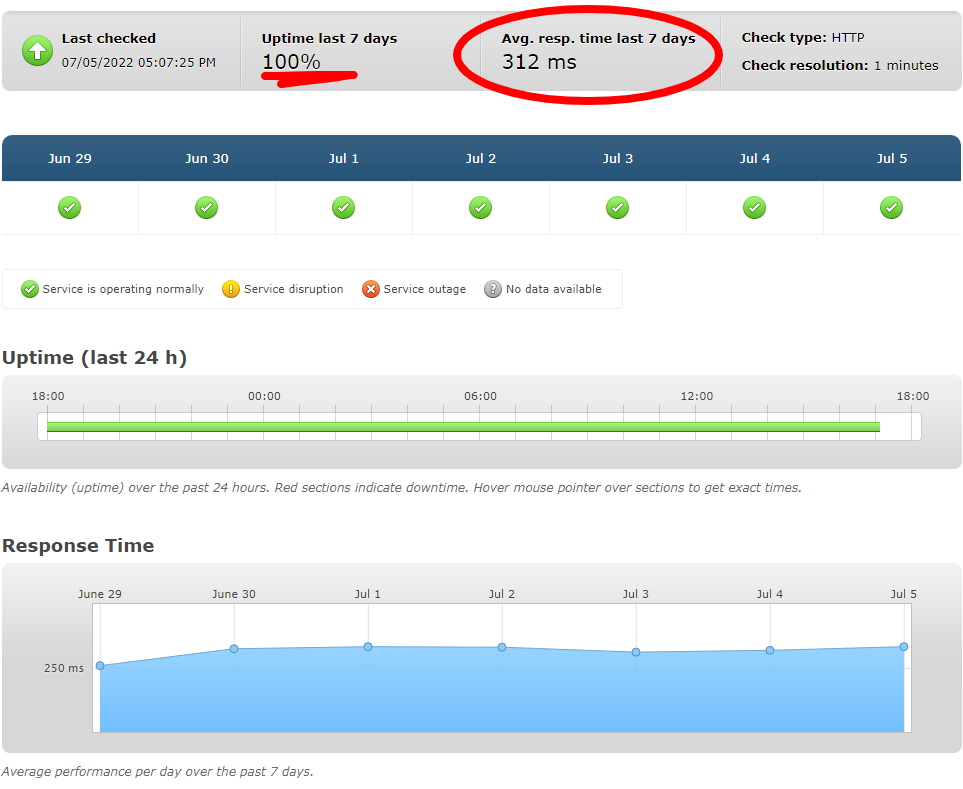The image size is (963, 789).
Task: Select the Jul 3 column header
Action: [617, 158]
